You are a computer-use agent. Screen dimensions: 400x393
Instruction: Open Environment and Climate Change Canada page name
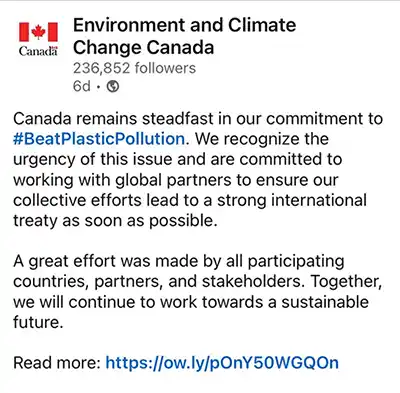pyautogui.click(x=184, y=36)
